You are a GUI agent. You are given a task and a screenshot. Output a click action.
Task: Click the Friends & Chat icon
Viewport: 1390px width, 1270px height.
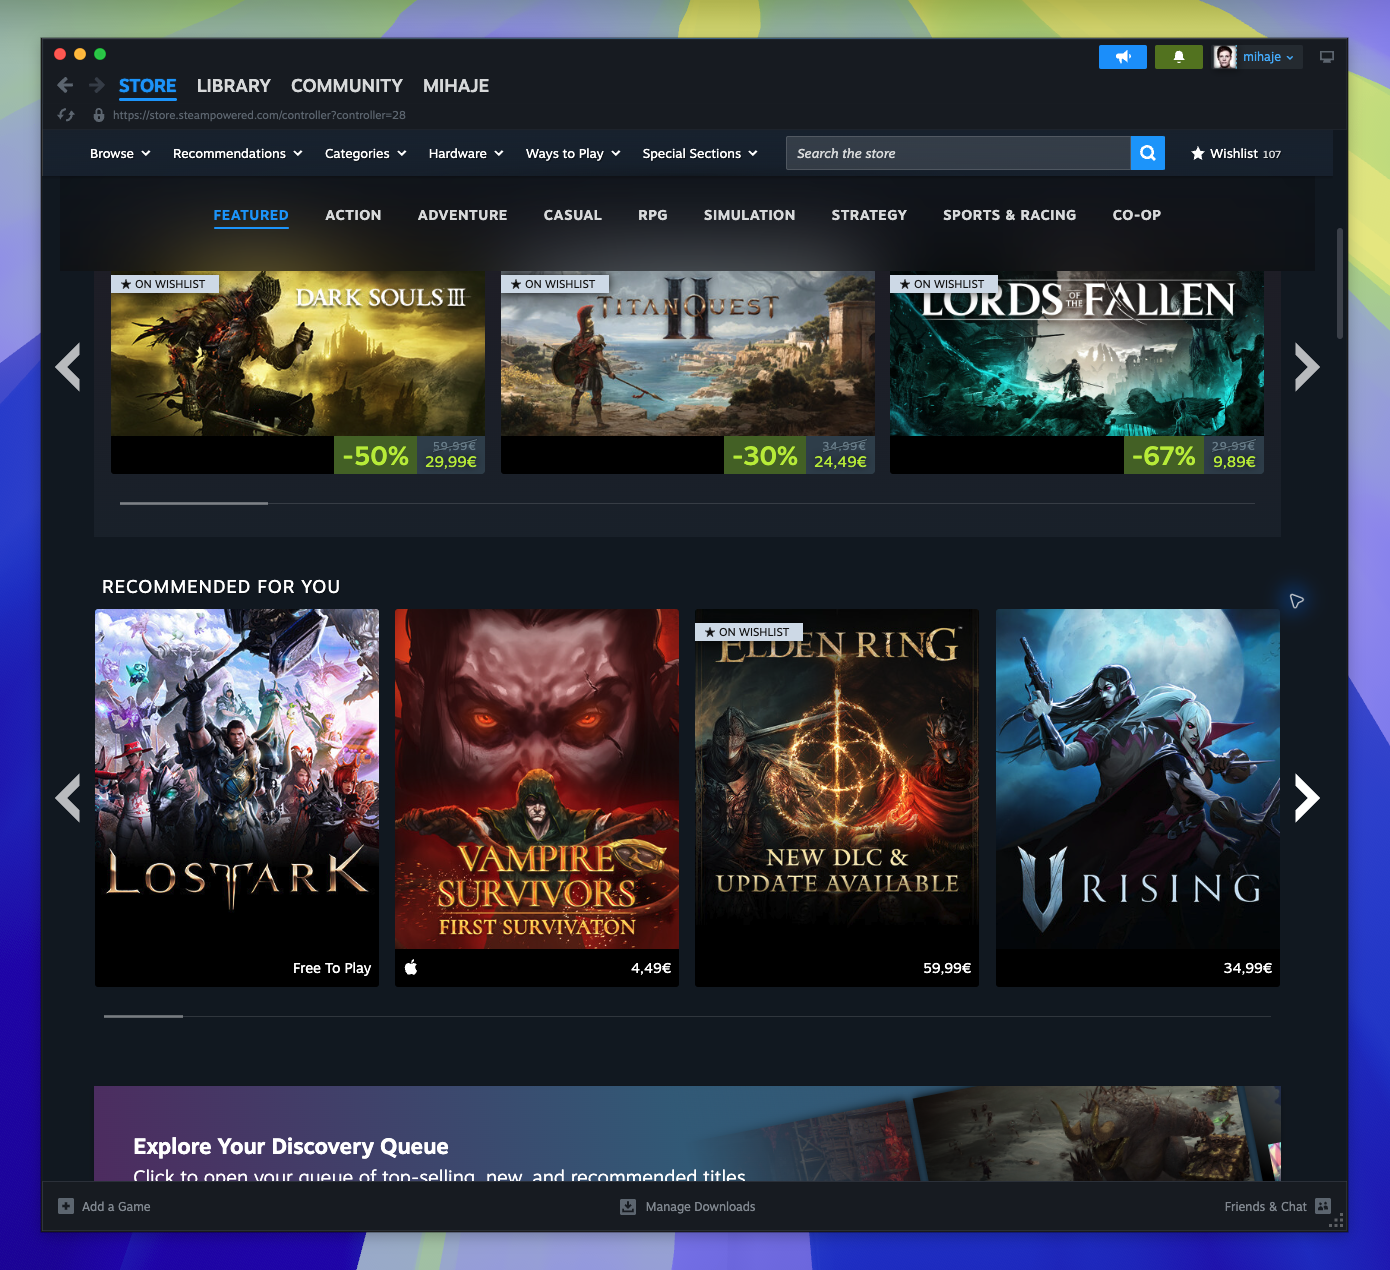click(x=1323, y=1206)
